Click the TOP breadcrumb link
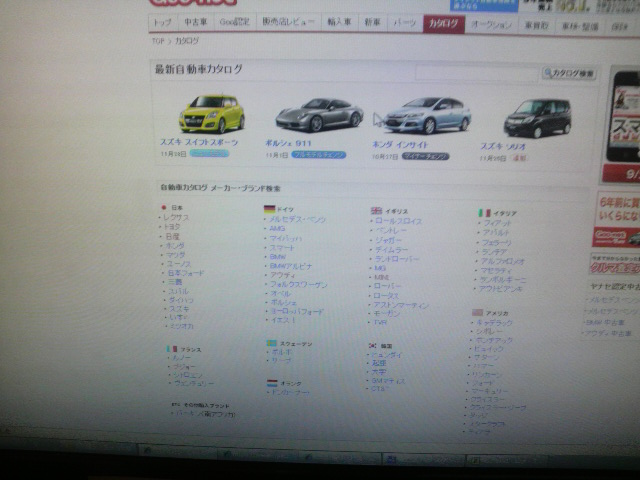This screenshot has width=640, height=480. [x=158, y=41]
